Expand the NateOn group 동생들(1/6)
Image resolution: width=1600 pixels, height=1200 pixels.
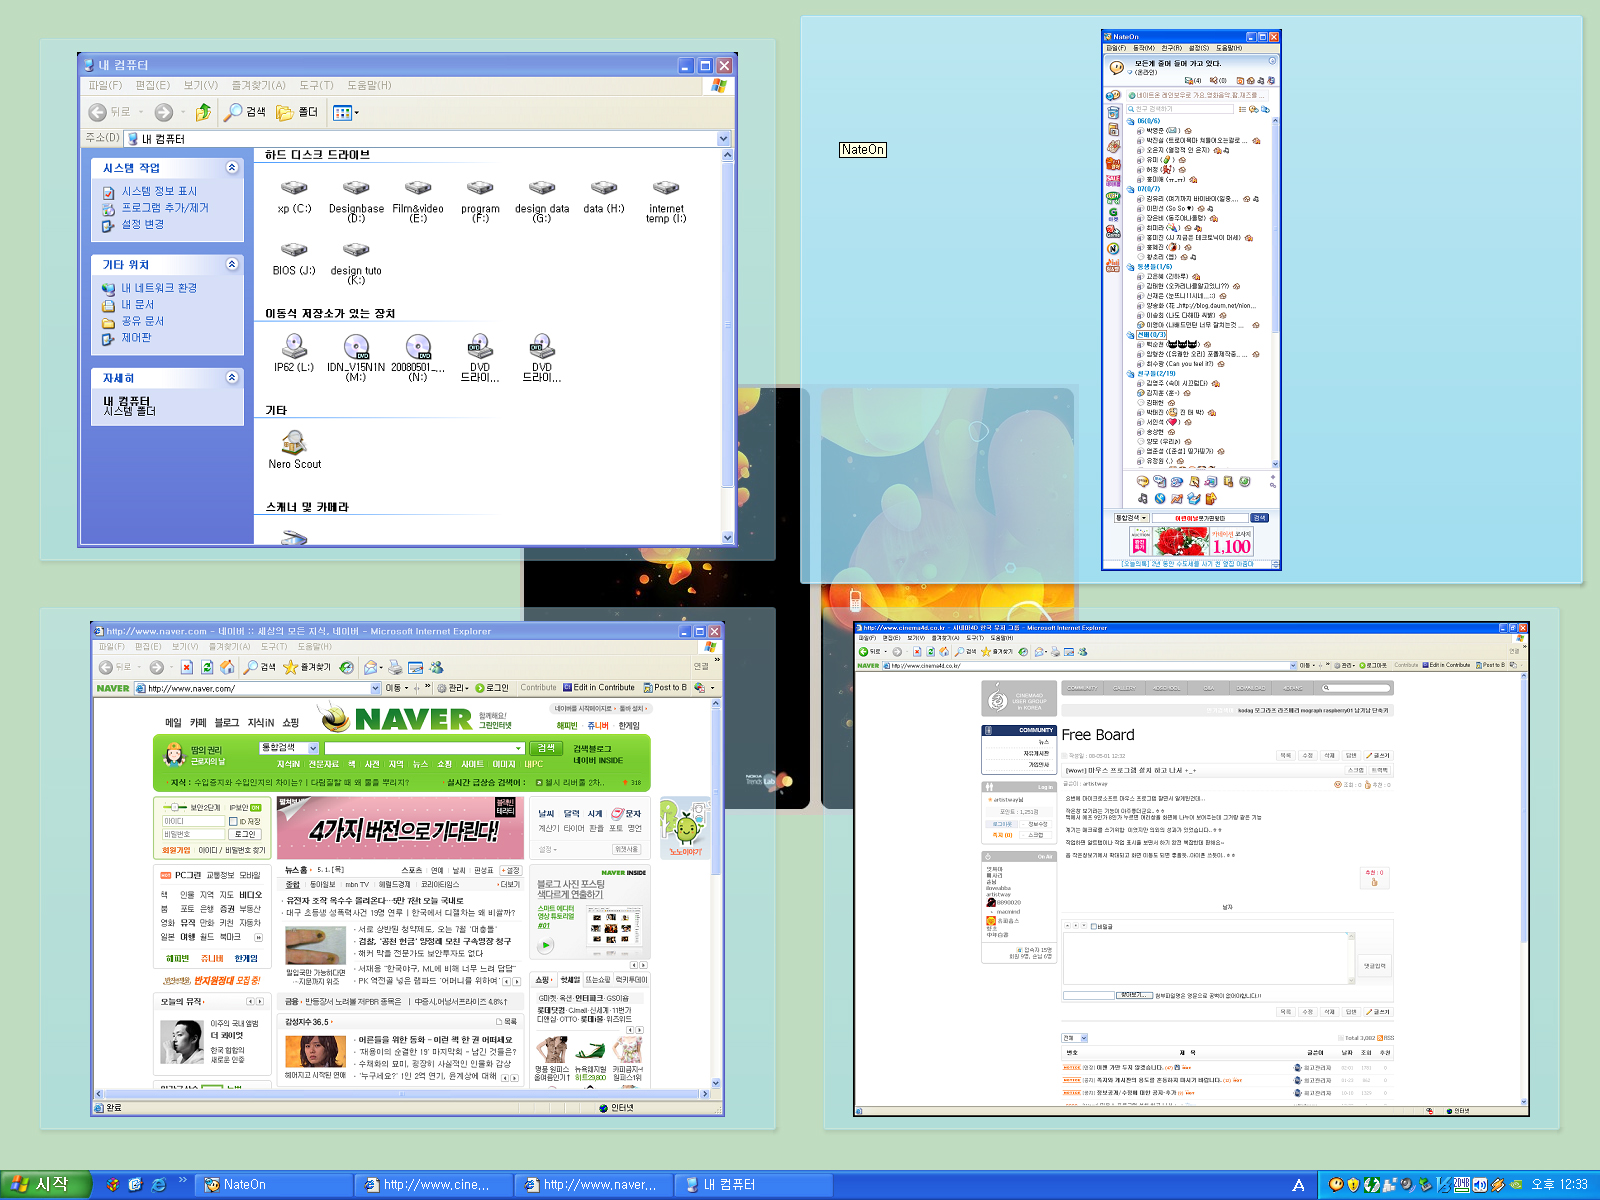1131,267
